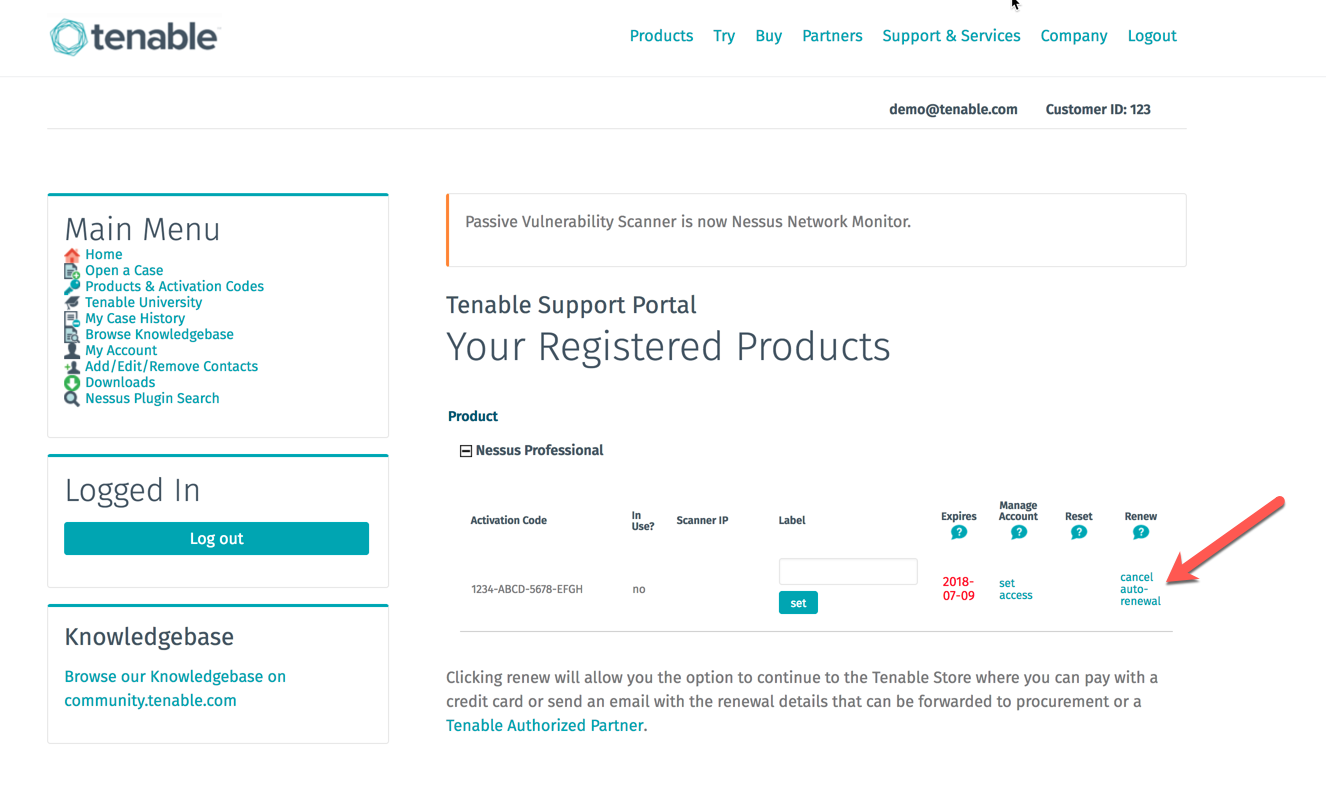Open the Products menu in top navigation
Viewport: 1326px width, 789px height.
(661, 36)
